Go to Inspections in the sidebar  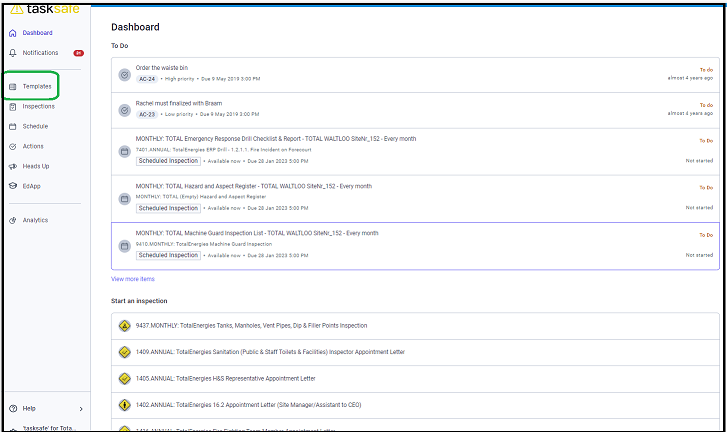point(38,107)
